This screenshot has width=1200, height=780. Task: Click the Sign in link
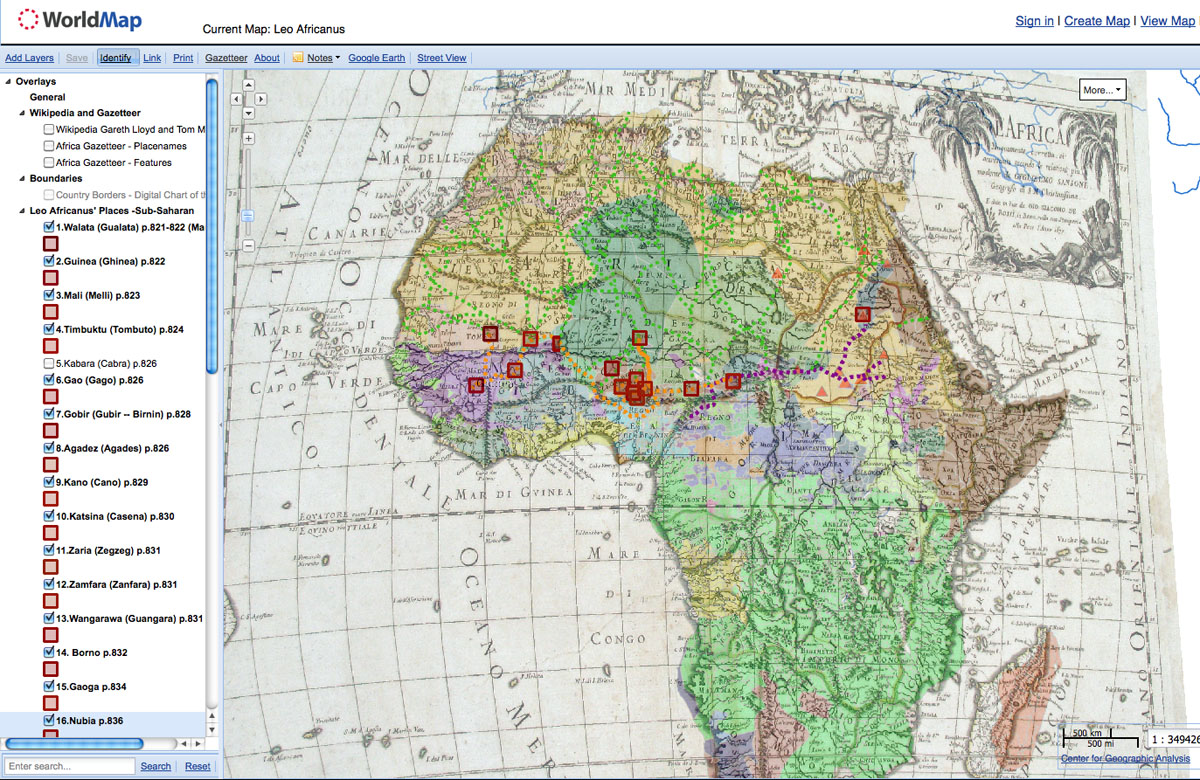[1034, 21]
